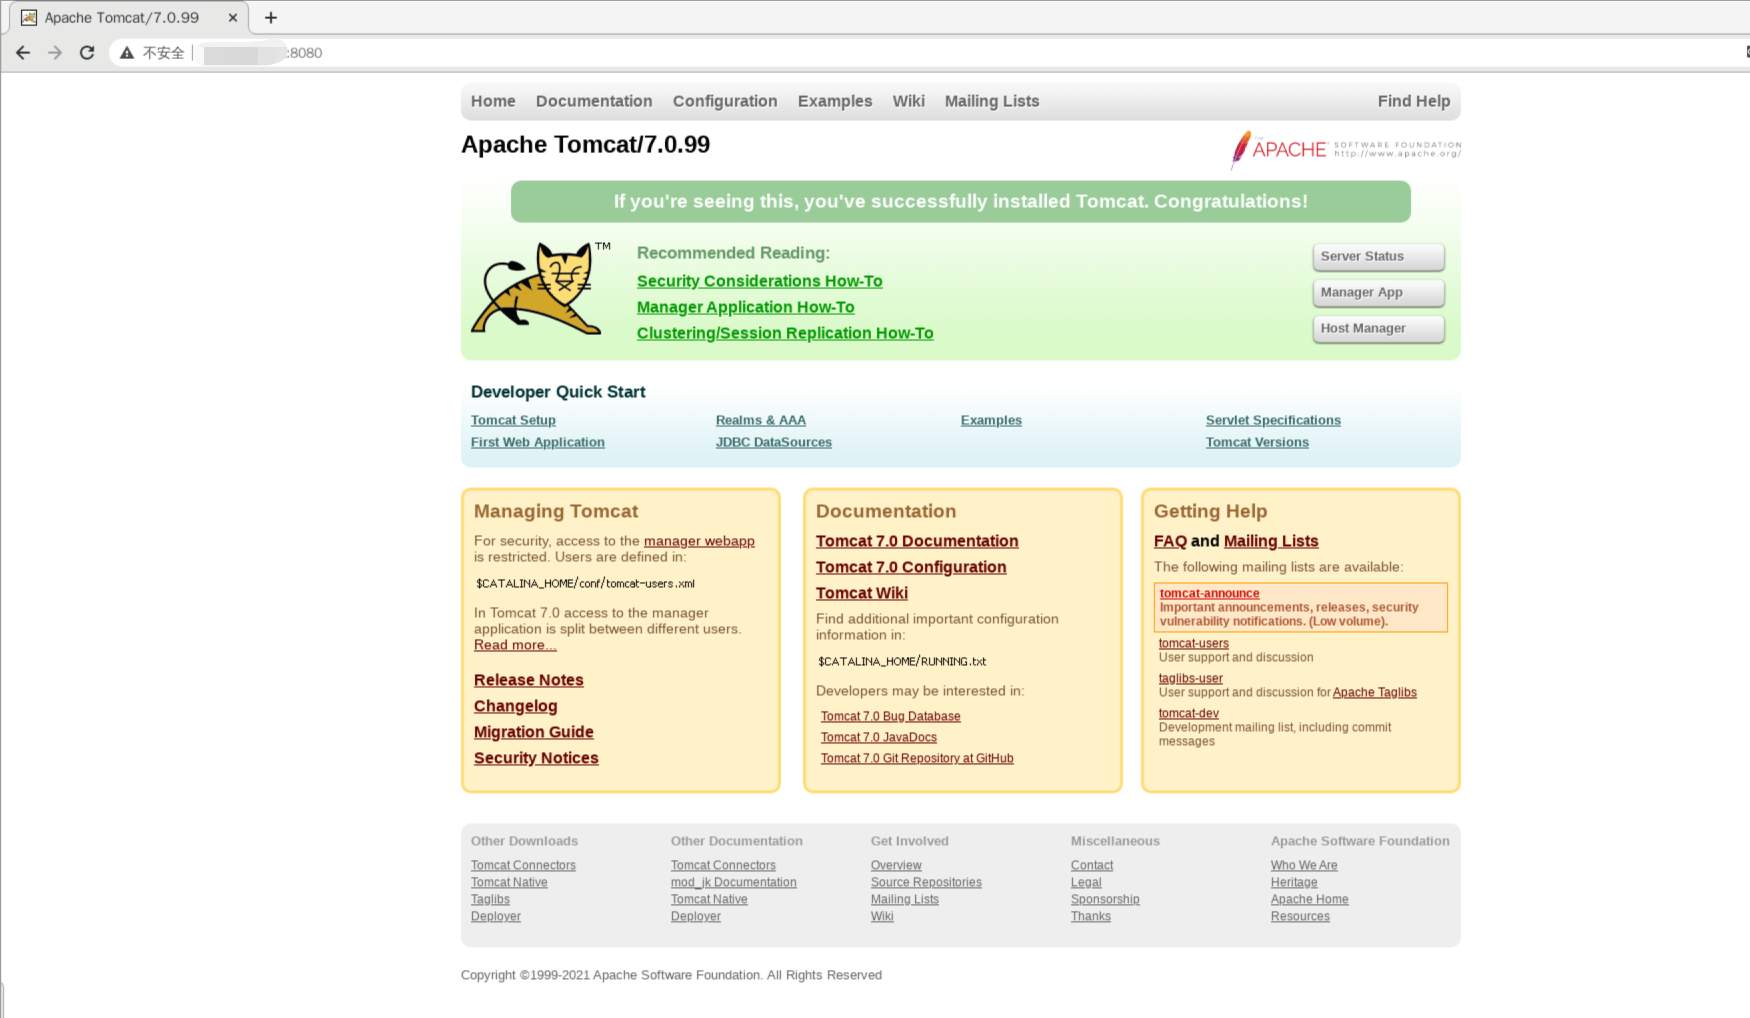The width and height of the screenshot is (1750, 1018).
Task: Click the Server Status button
Action: (1378, 257)
